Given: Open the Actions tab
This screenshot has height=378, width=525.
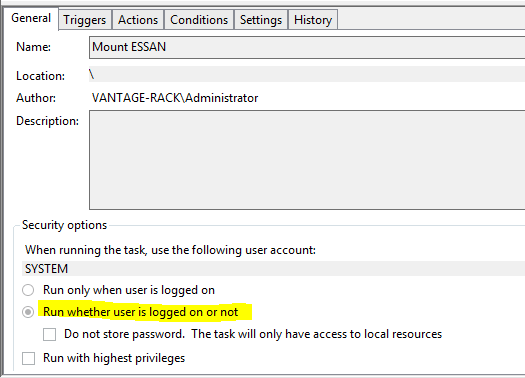Looking at the screenshot, I should (138, 20).
